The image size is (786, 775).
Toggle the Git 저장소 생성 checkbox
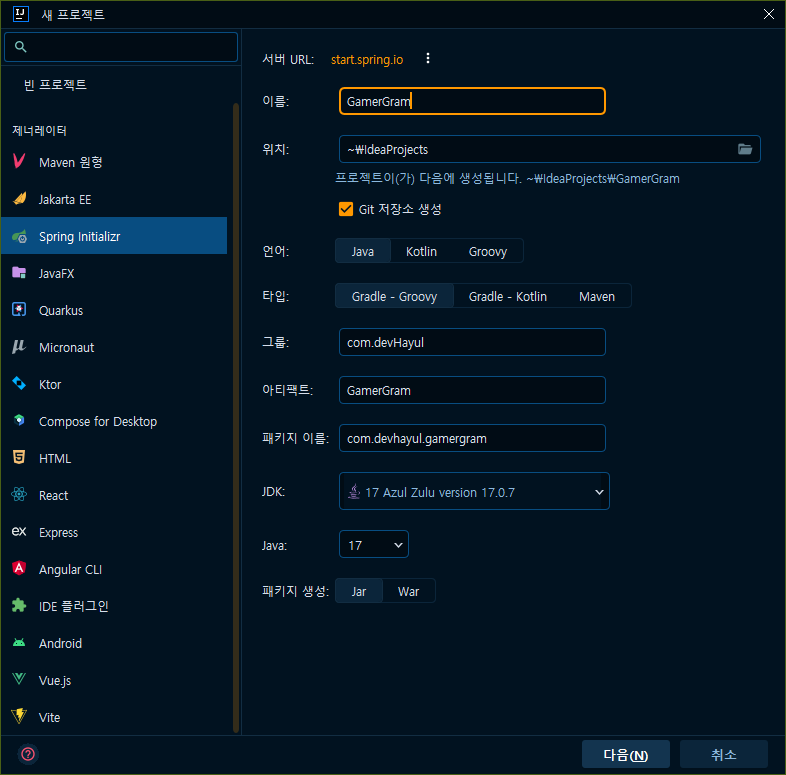[346, 209]
